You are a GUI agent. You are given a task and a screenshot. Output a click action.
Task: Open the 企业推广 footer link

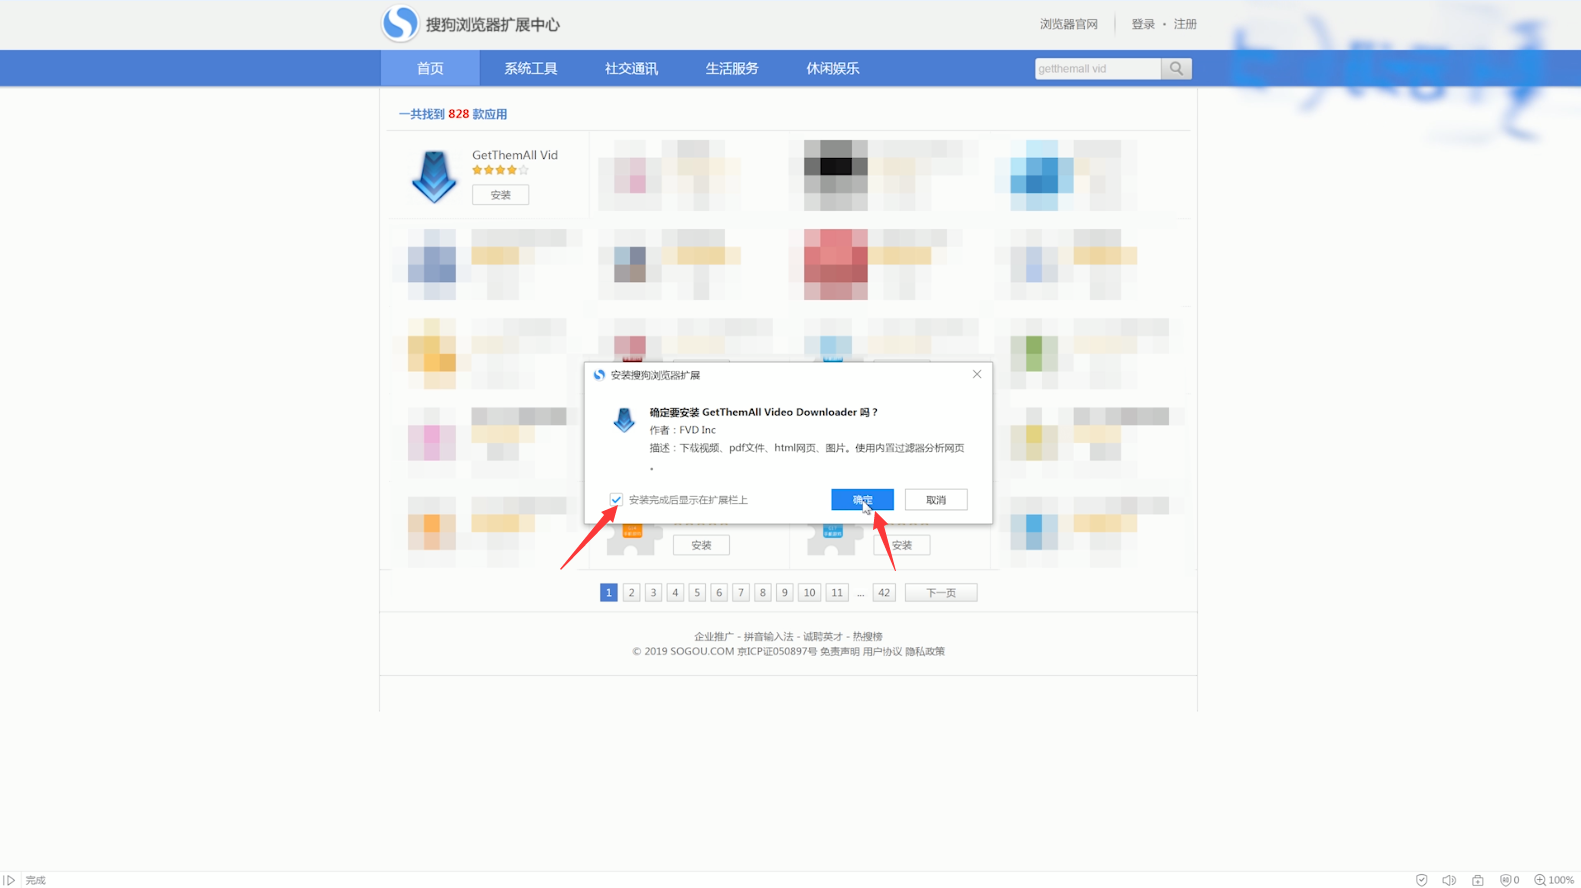click(714, 637)
